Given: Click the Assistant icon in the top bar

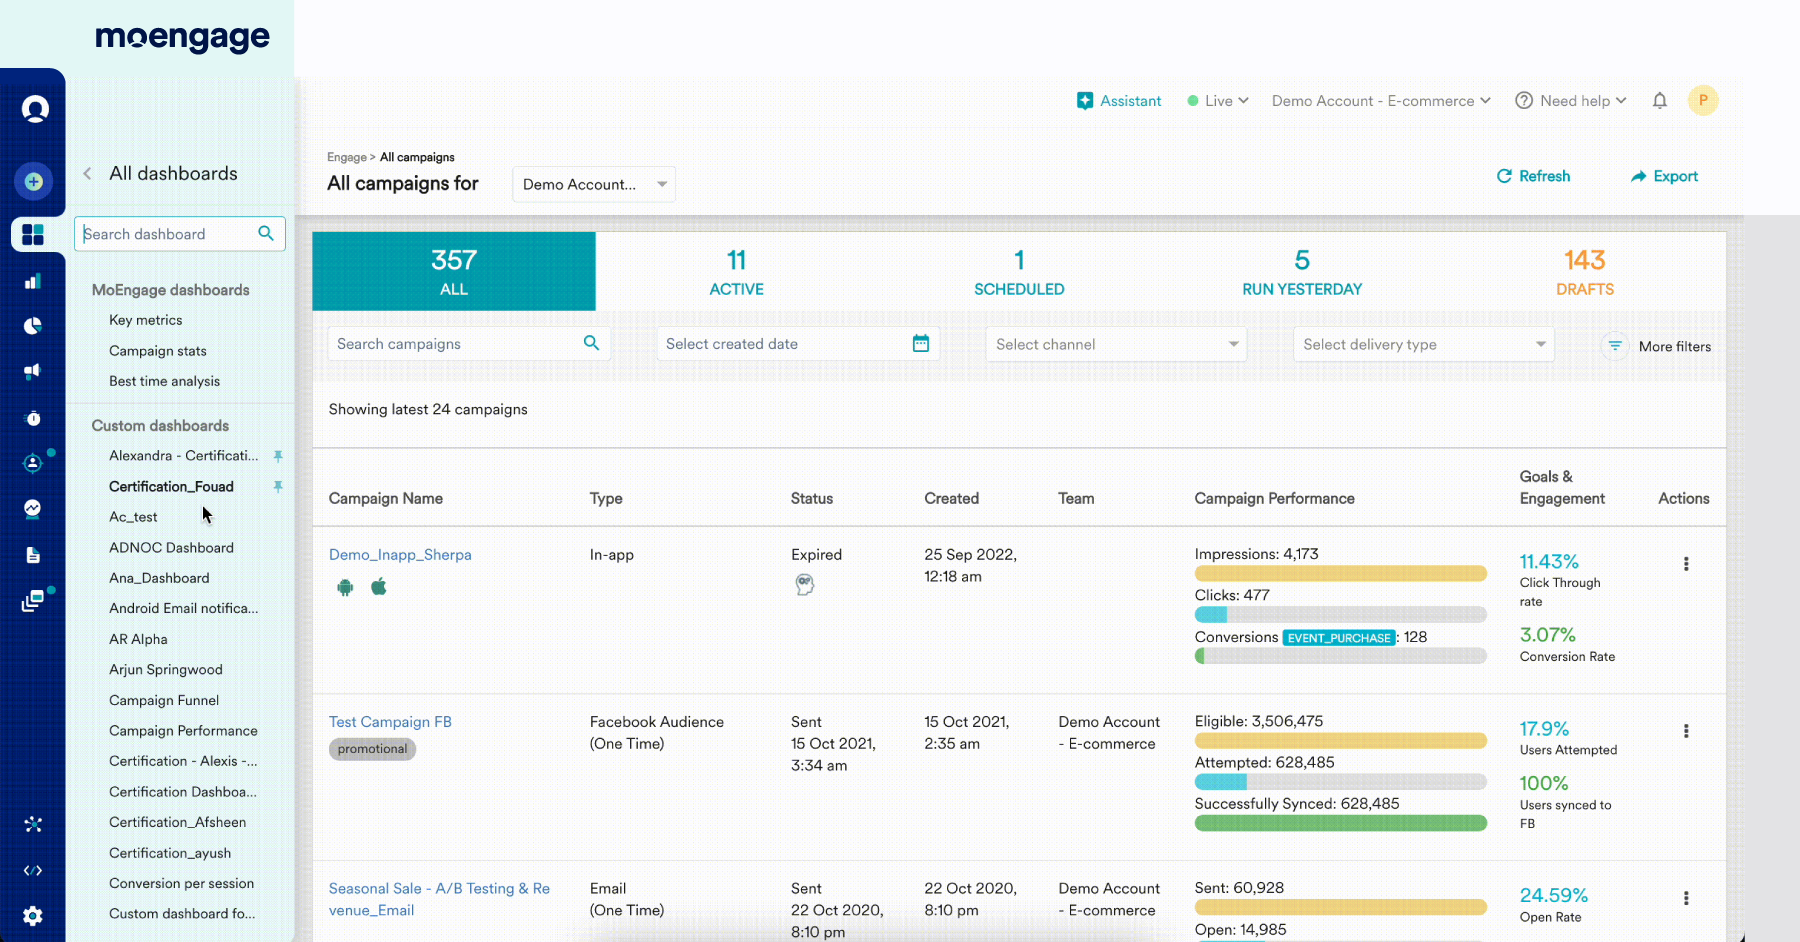Looking at the screenshot, I should (1085, 100).
